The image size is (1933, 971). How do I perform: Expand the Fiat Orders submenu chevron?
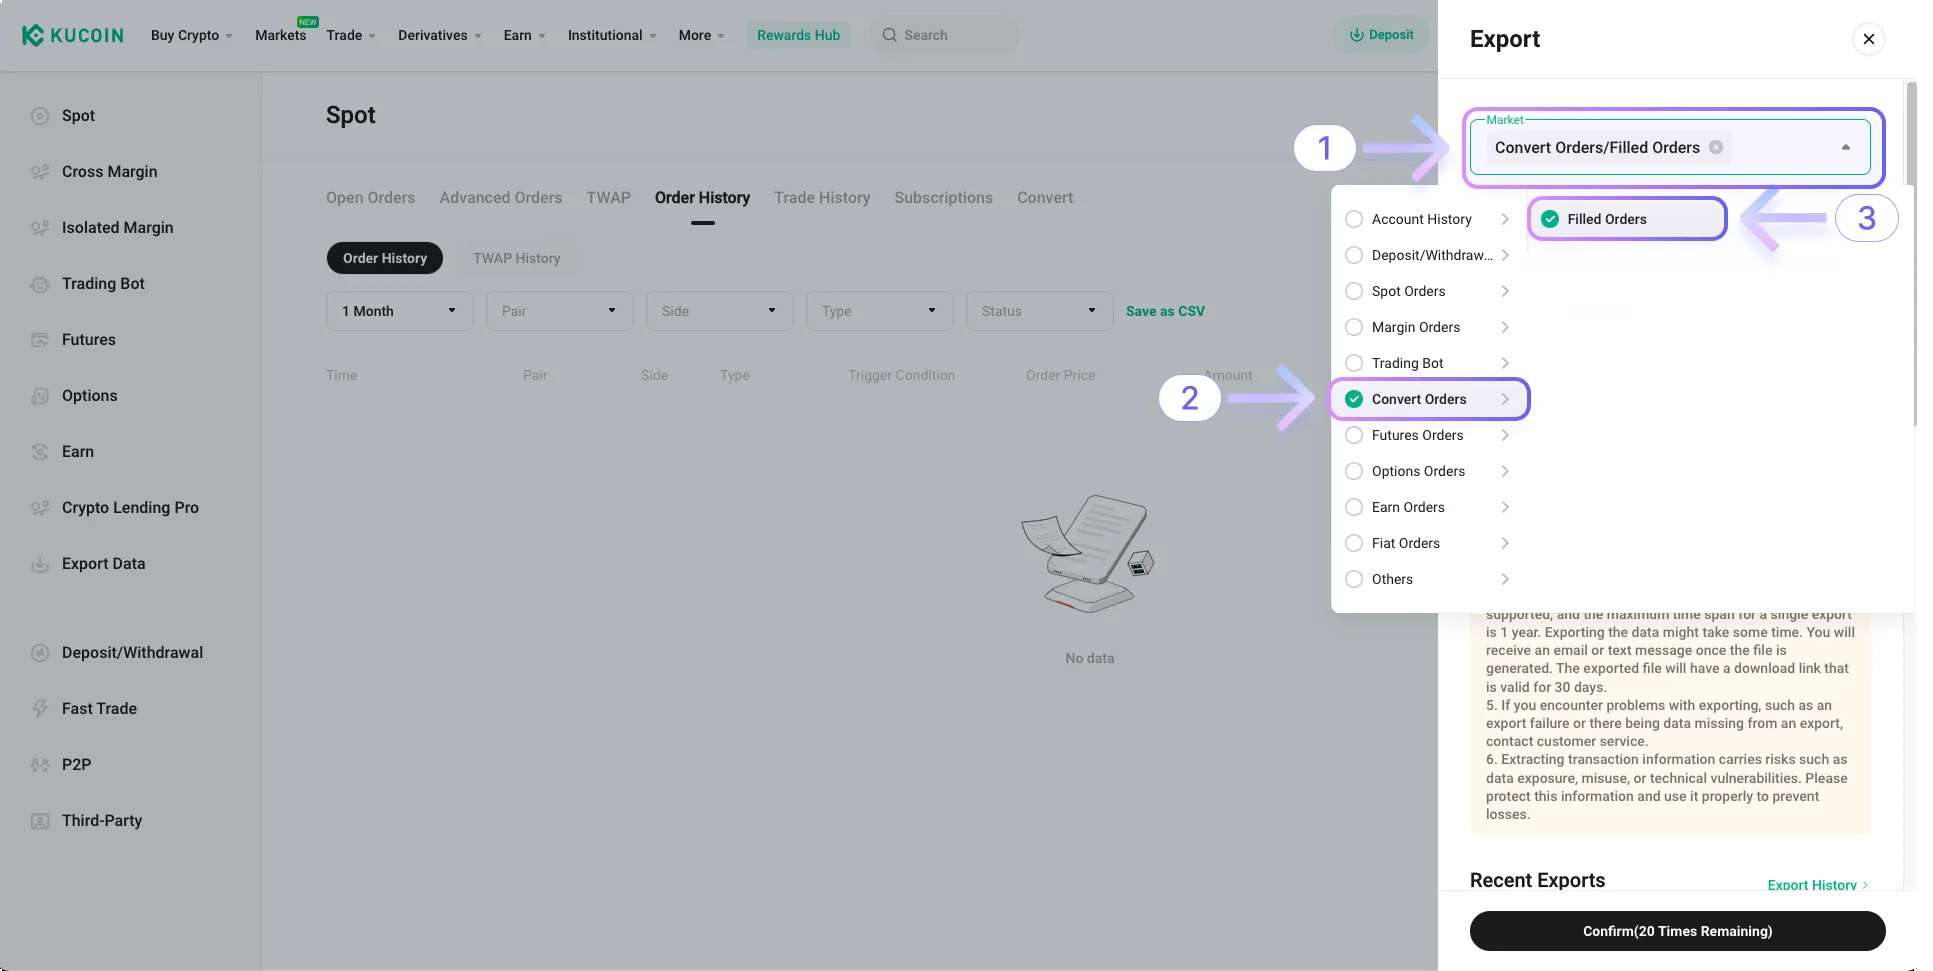click(1505, 543)
